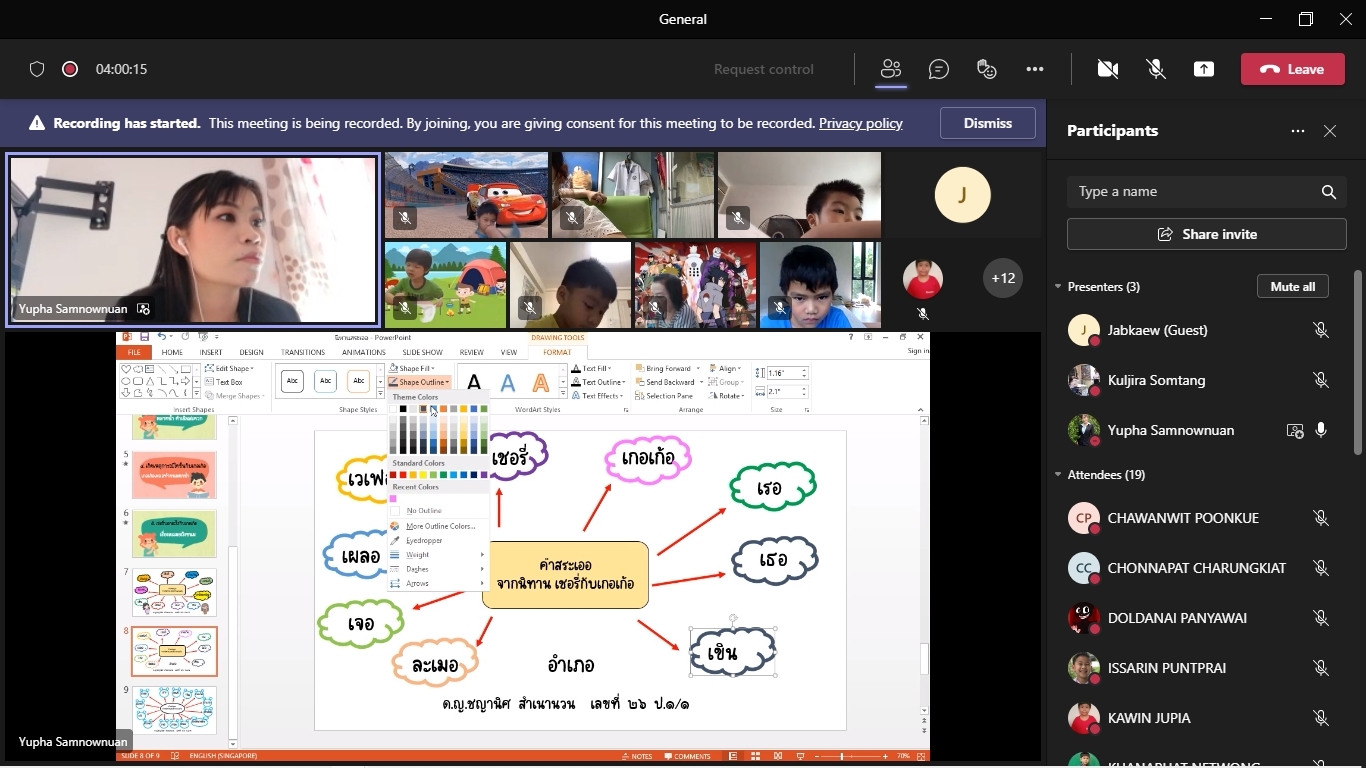The image size is (1366, 768).
Task: Open the Privacy policy link
Action: tap(860, 123)
